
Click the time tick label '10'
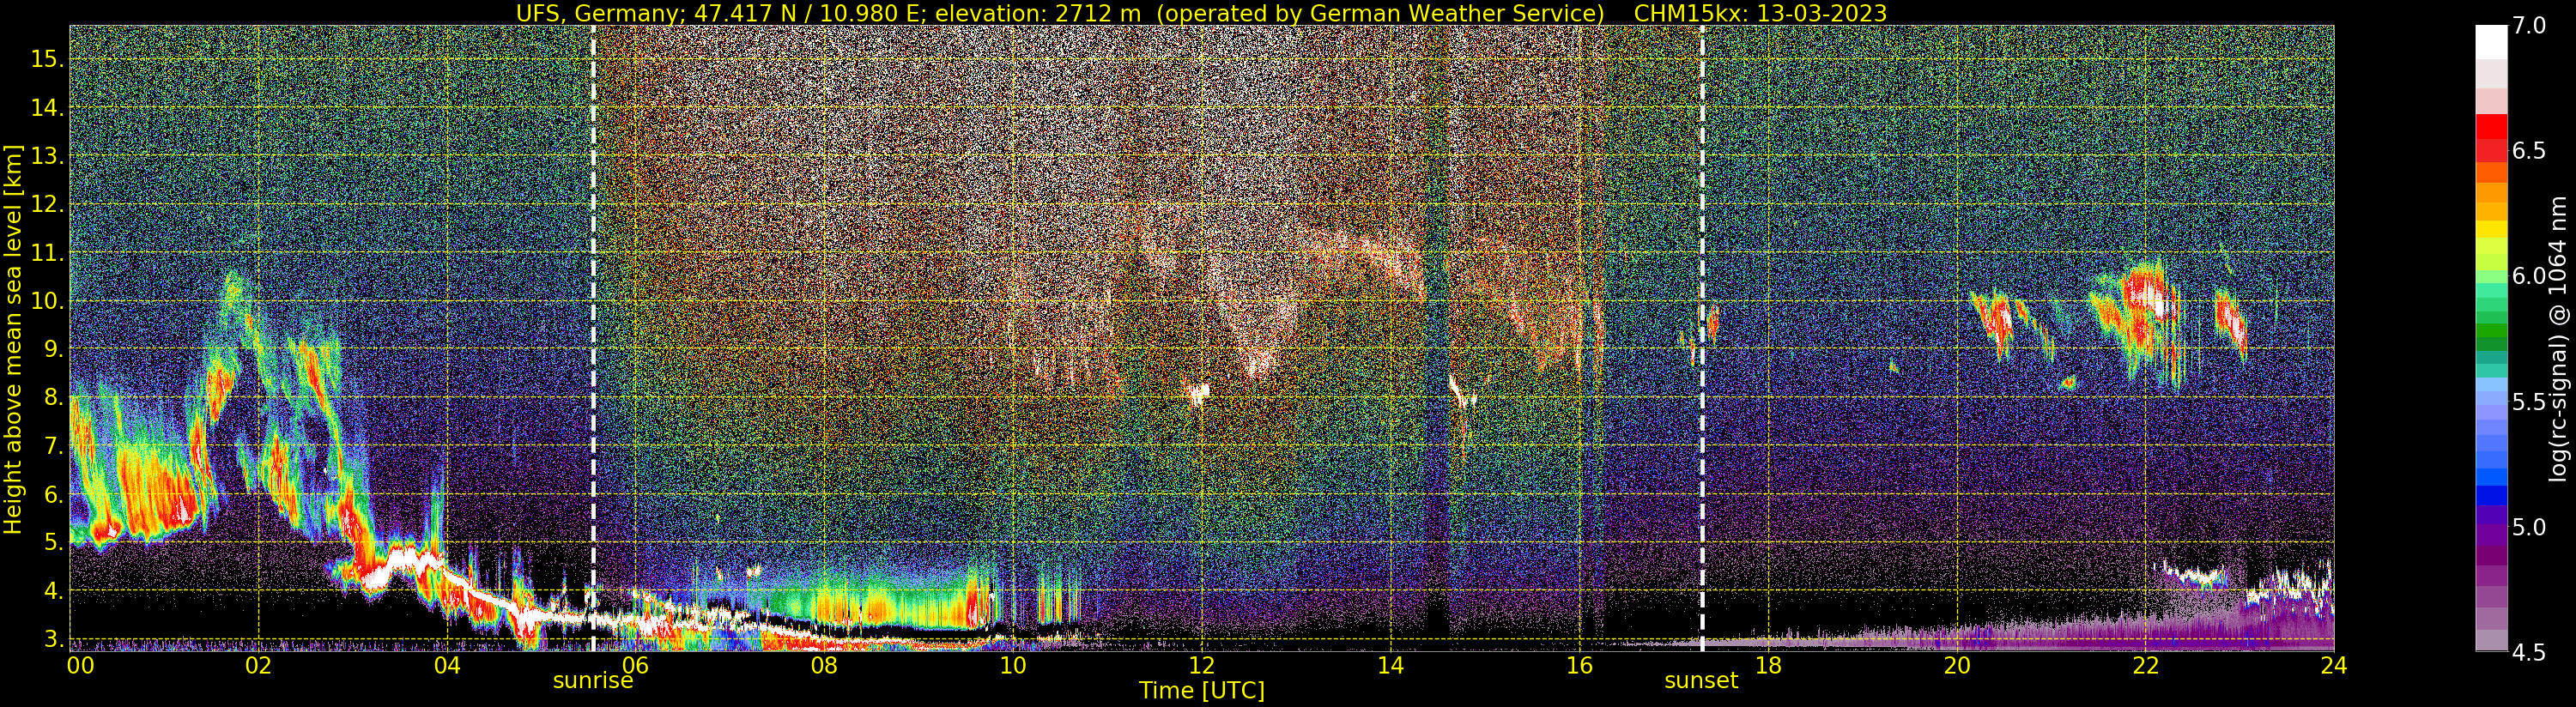pos(1012,666)
